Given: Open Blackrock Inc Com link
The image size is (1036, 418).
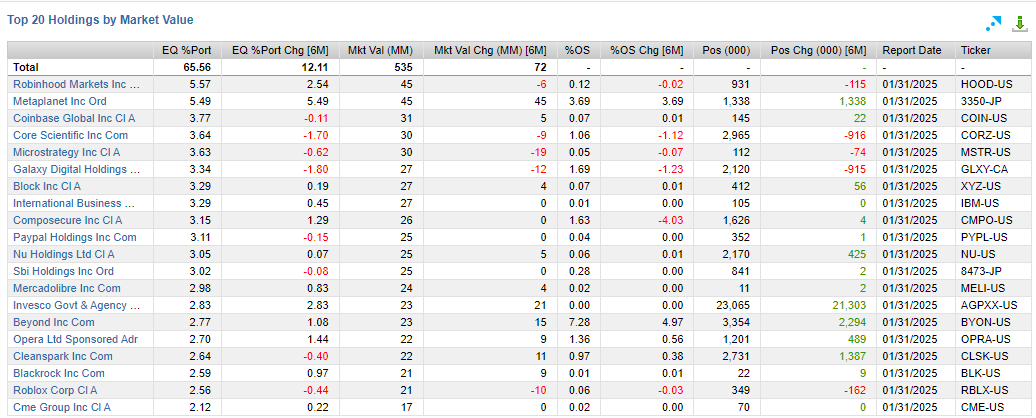Looking at the screenshot, I should pos(59,374).
